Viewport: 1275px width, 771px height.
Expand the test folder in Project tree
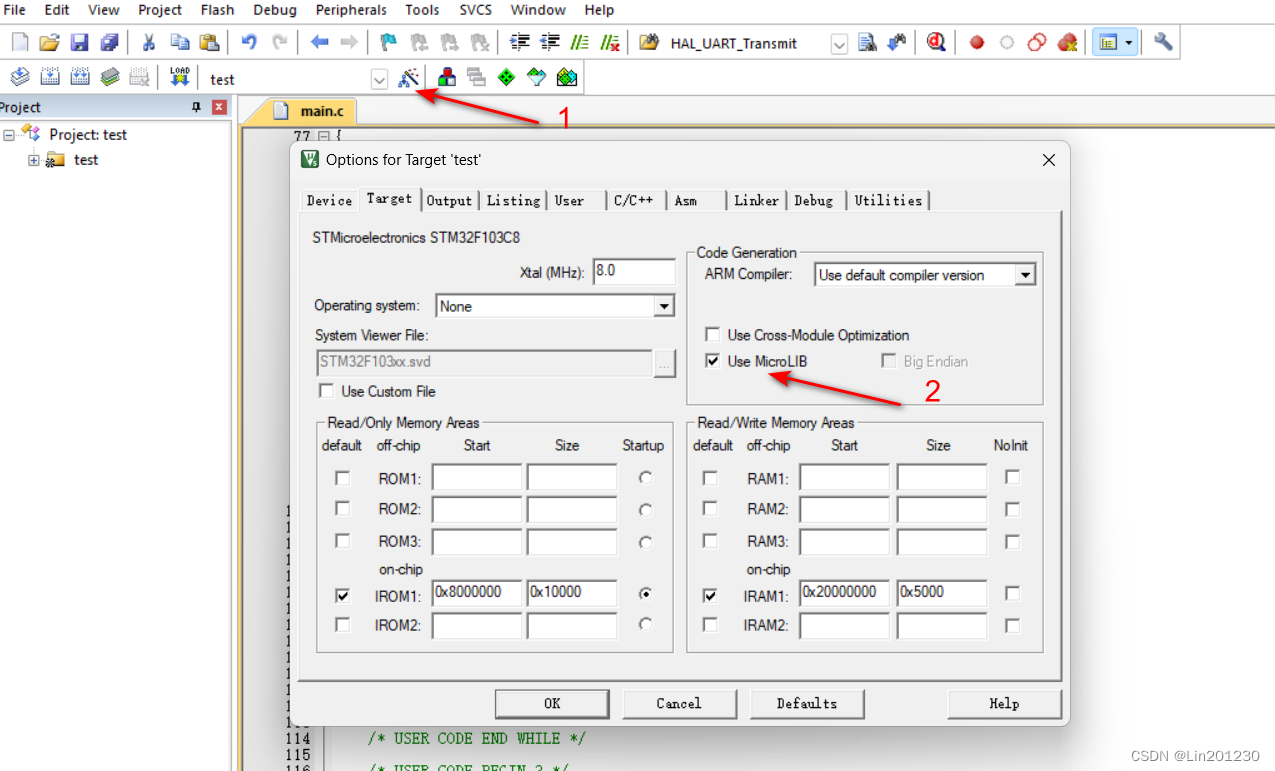click(34, 160)
